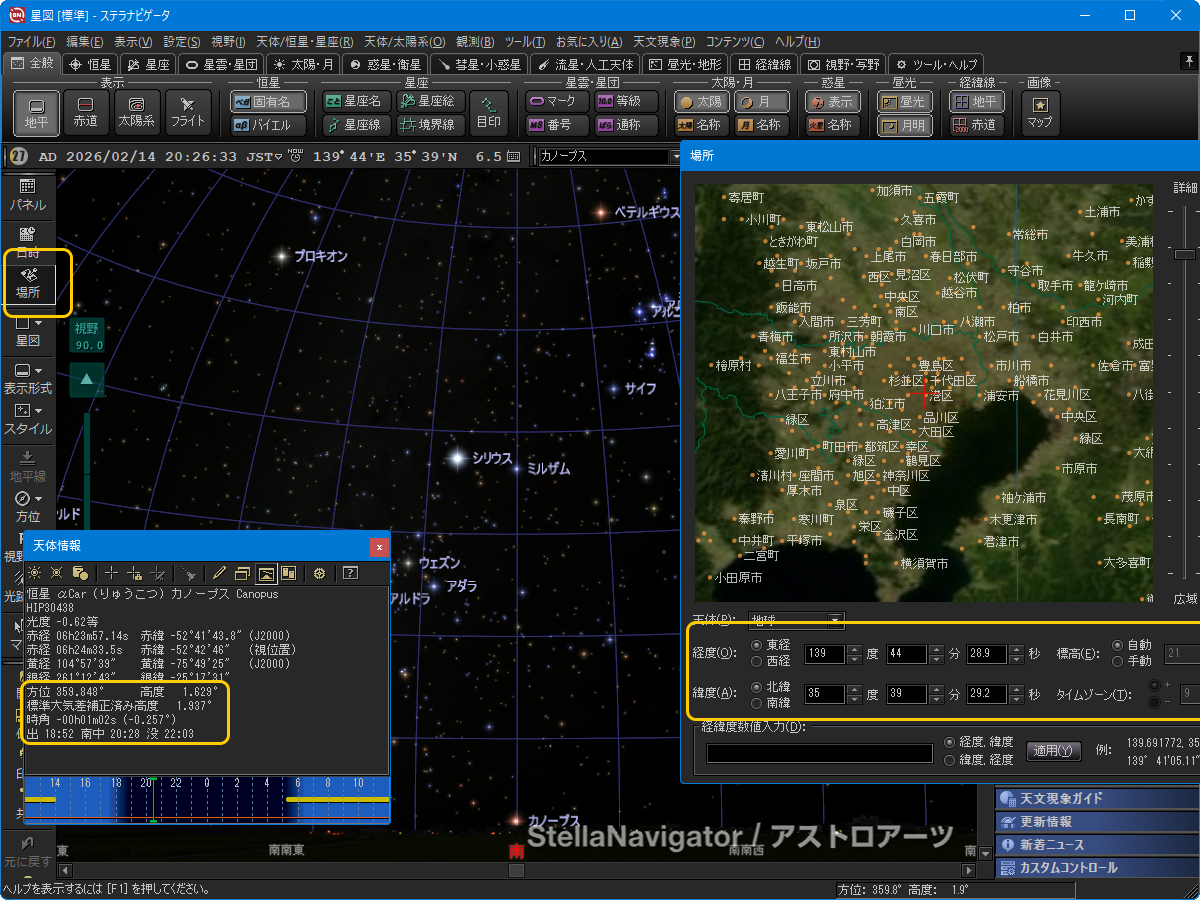Screen dimensions: 1200x900
Task: Click the pencil edit icon in 天体情報
Action: (x=219, y=573)
